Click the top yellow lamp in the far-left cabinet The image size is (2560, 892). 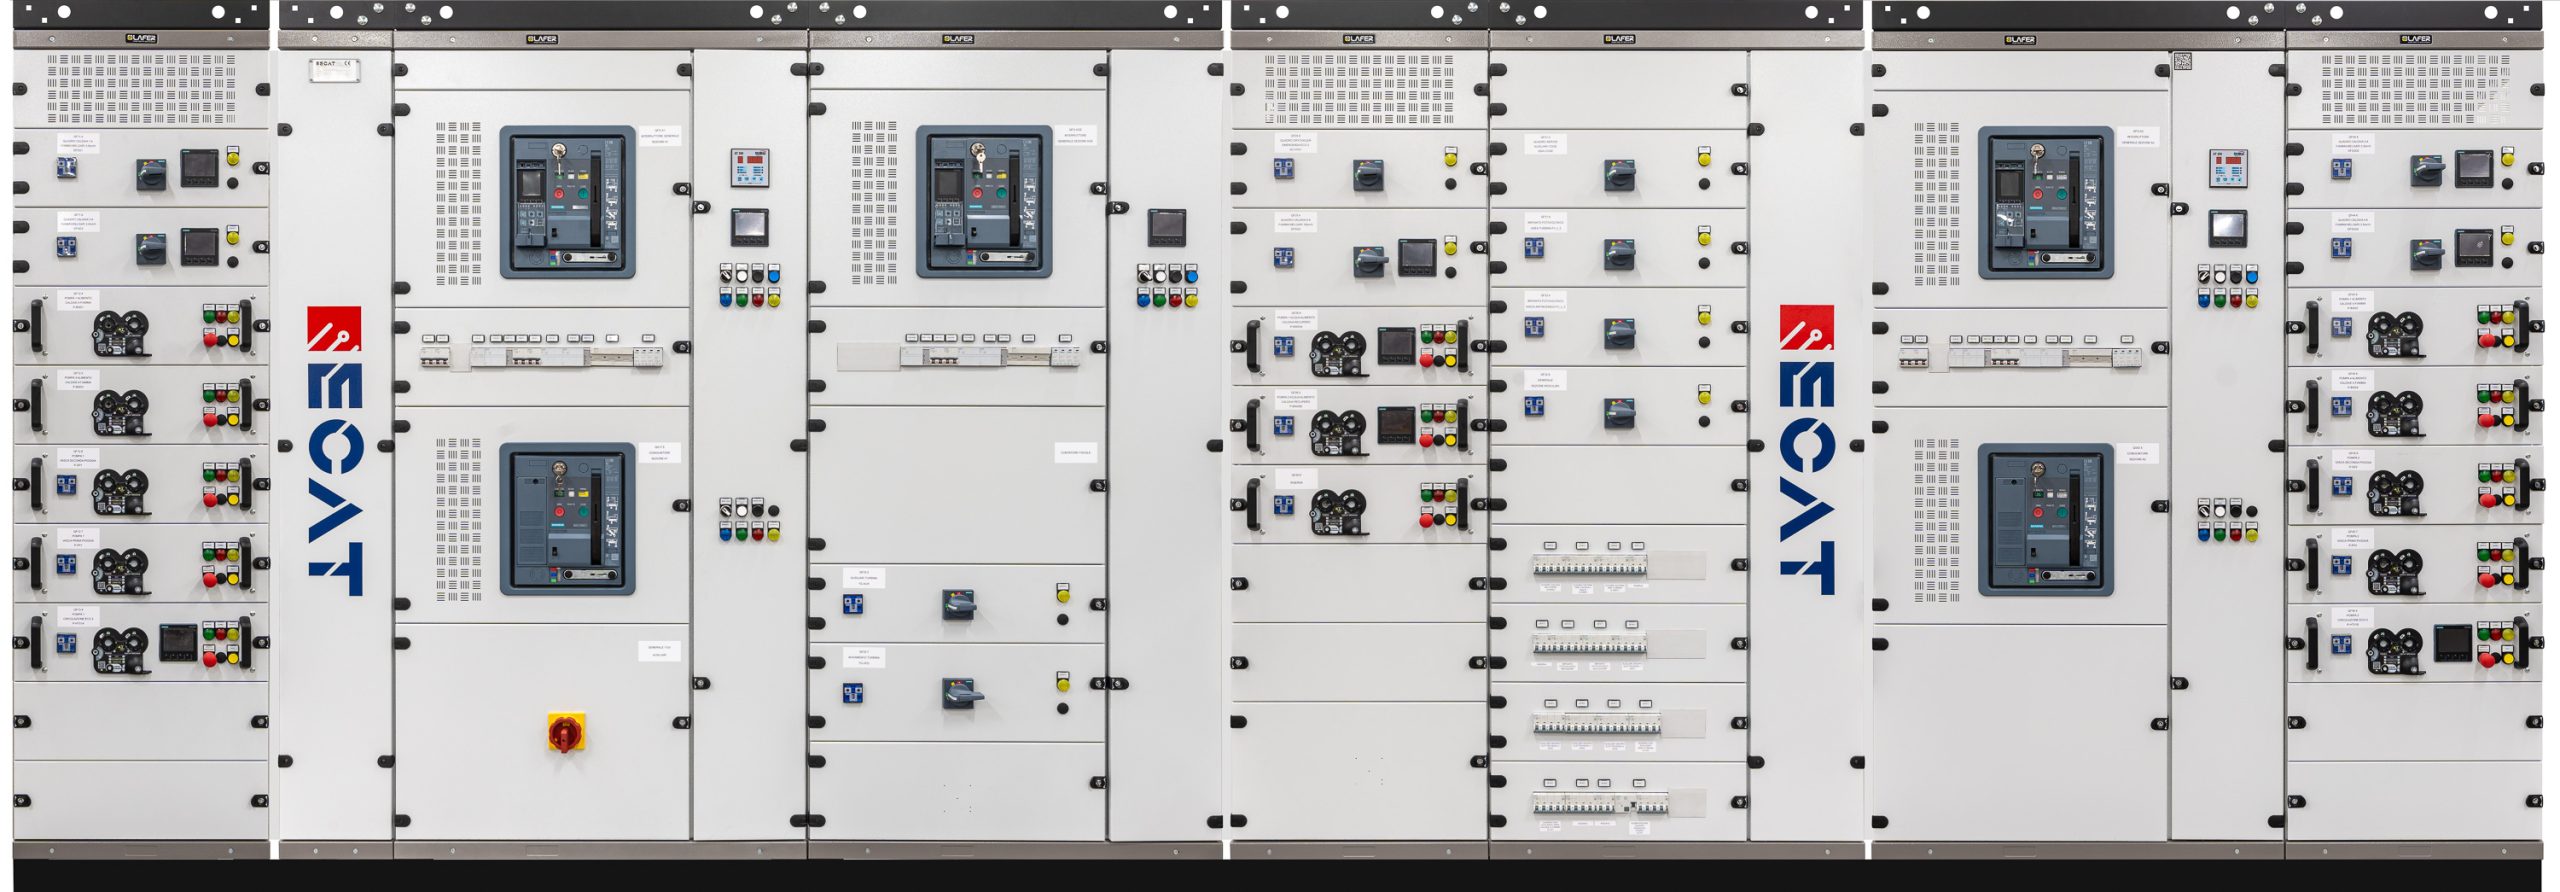(233, 158)
